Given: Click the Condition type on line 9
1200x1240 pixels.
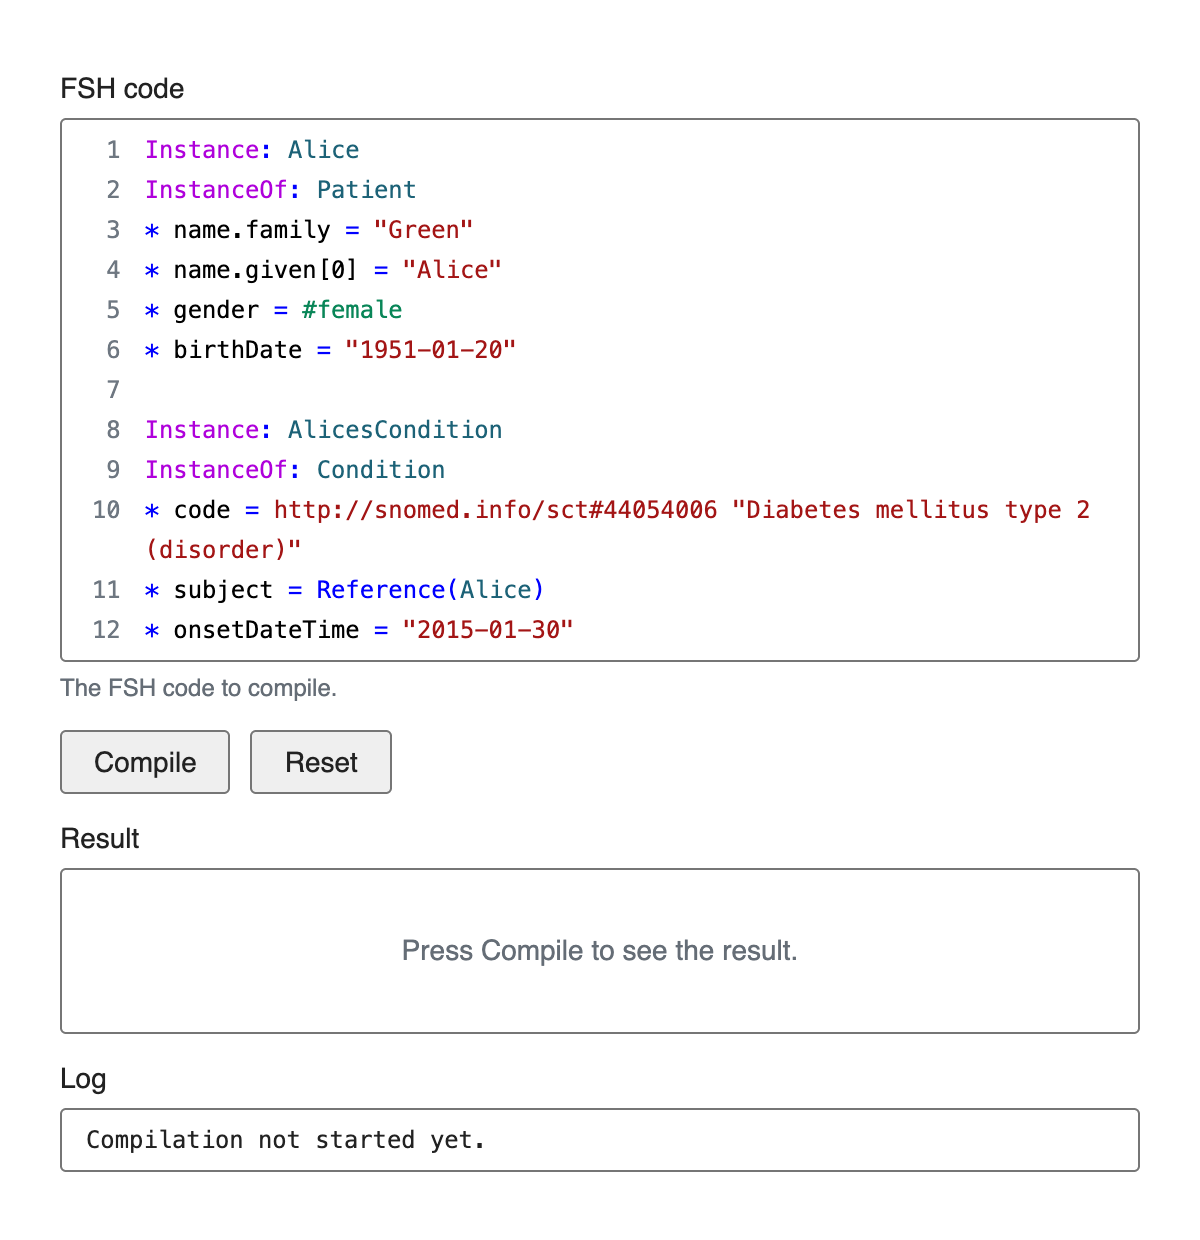Looking at the screenshot, I should [x=381, y=470].
